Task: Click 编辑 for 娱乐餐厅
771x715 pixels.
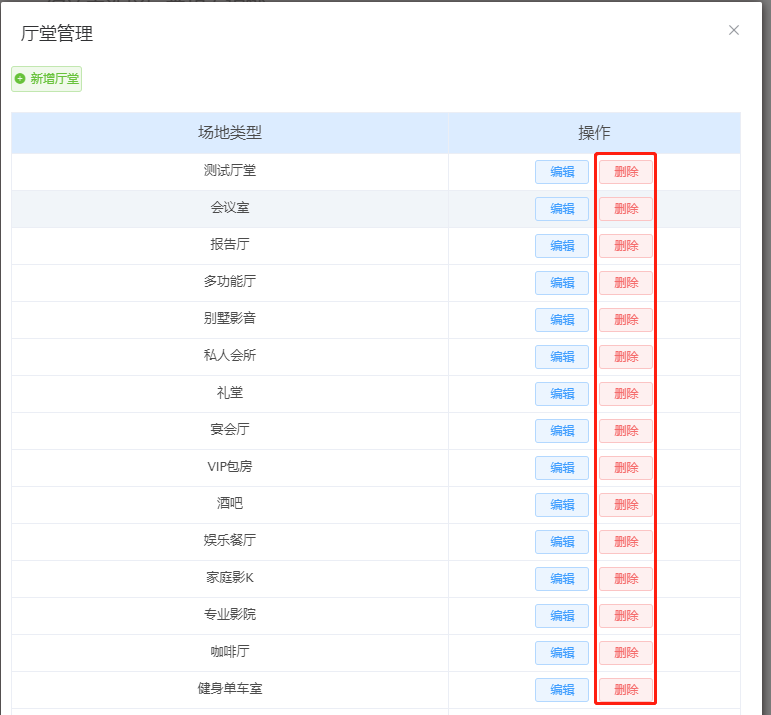Action: coord(562,542)
